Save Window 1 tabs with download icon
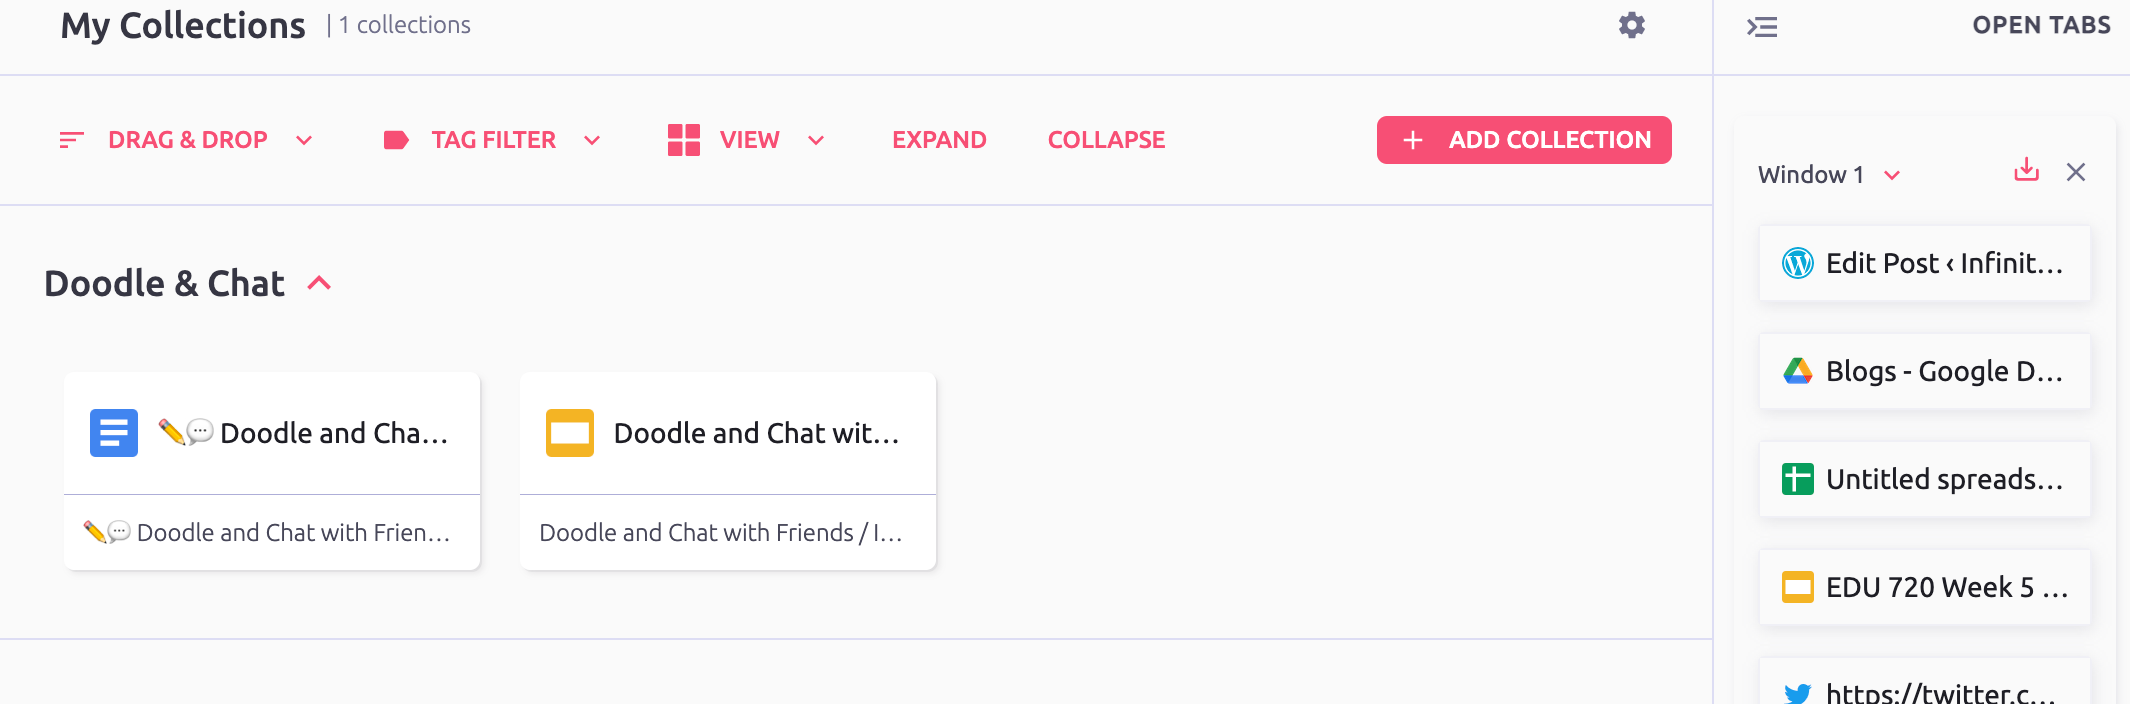The height and width of the screenshot is (704, 2130). (2026, 170)
